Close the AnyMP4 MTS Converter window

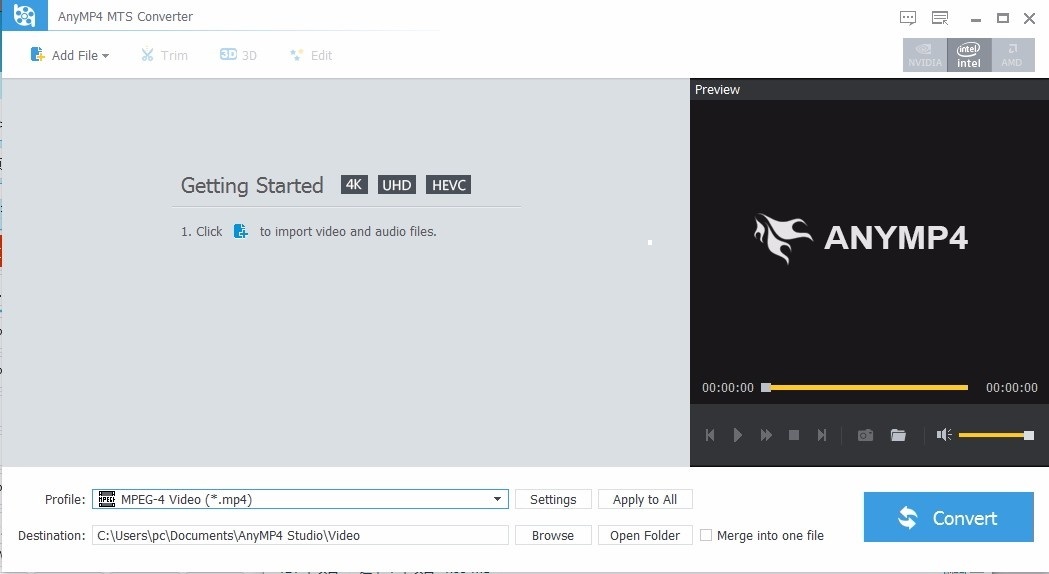tap(1030, 18)
